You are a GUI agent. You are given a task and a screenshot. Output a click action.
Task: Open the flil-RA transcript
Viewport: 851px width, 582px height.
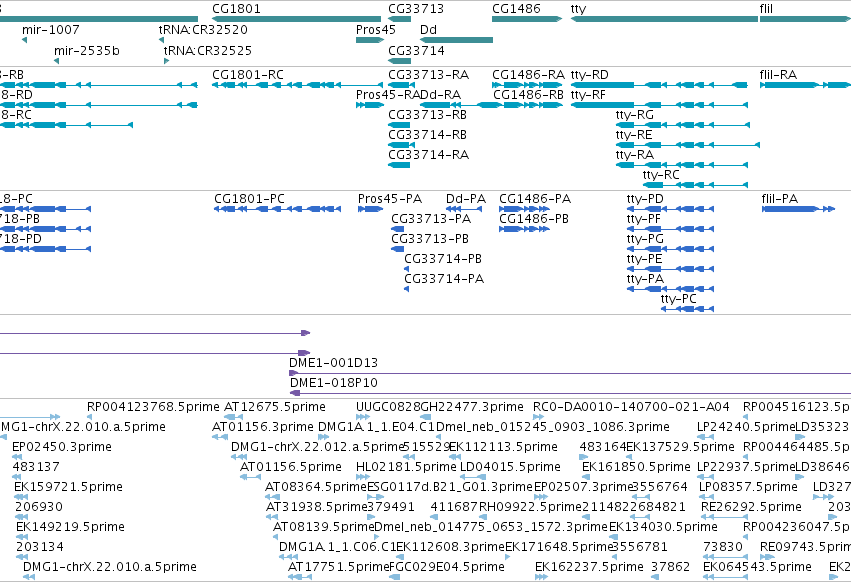805,85
